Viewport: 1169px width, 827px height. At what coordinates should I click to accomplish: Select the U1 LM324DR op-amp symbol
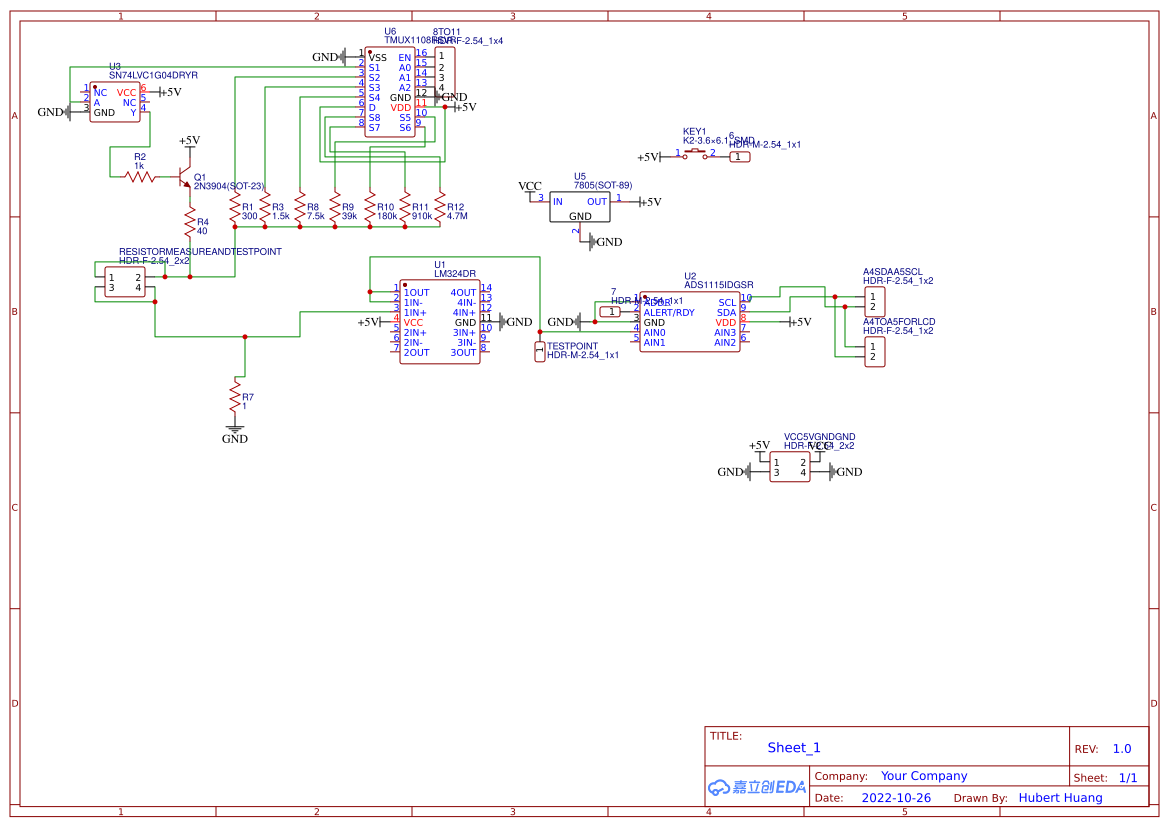click(438, 320)
